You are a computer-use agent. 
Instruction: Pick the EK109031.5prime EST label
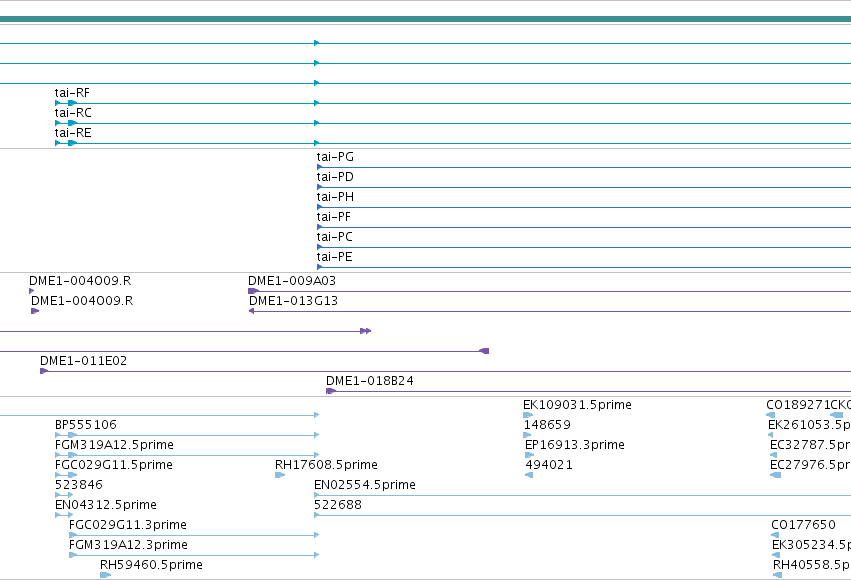(577, 405)
